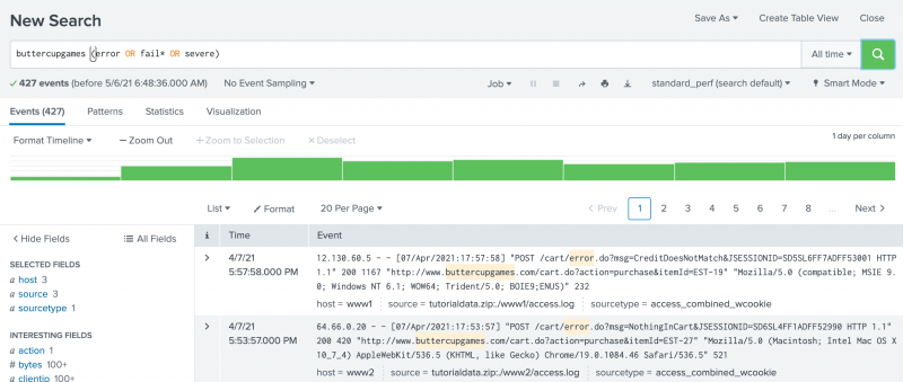The width and height of the screenshot is (904, 382).
Task: Click host = www2 field value
Action: coord(360,373)
